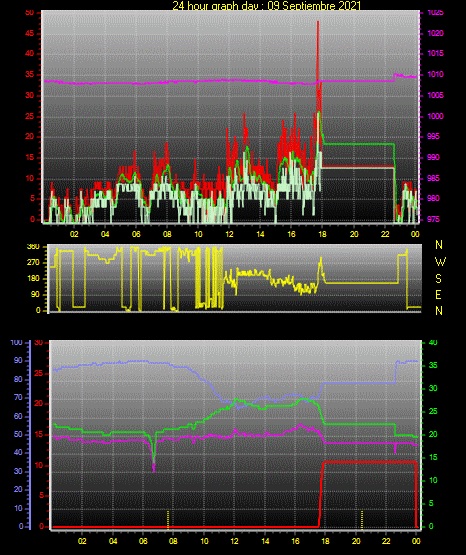Viewport: 466px width, 555px height.
Task: Click the 24 hour graph day title
Action: point(266,6)
